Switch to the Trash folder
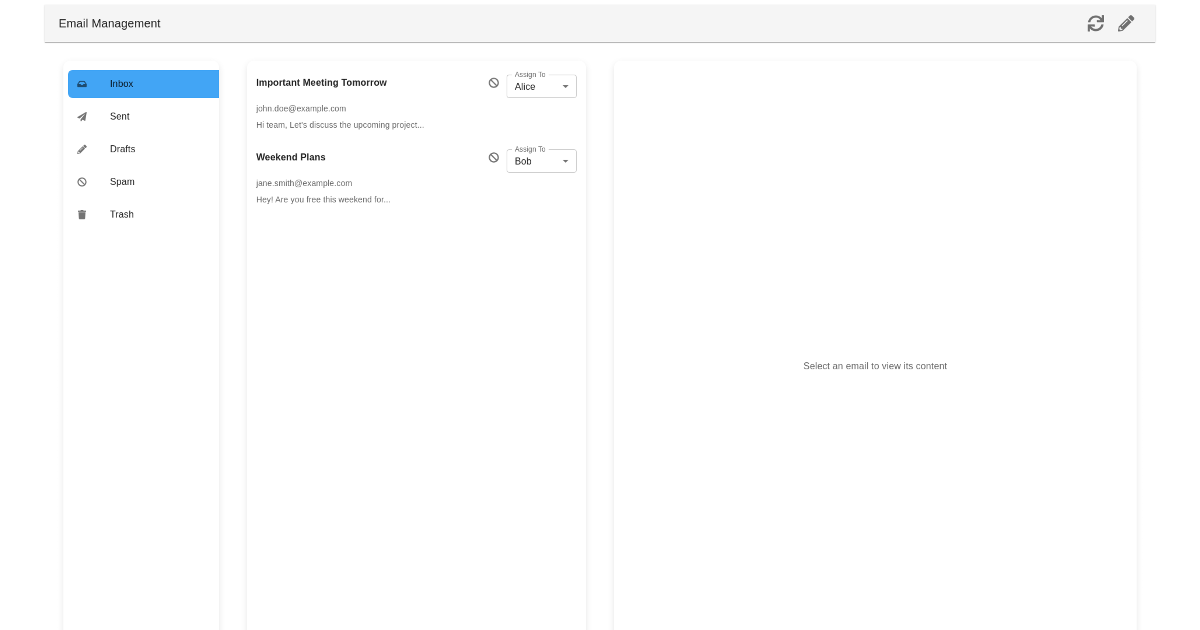The width and height of the screenshot is (1200, 630). tap(121, 214)
